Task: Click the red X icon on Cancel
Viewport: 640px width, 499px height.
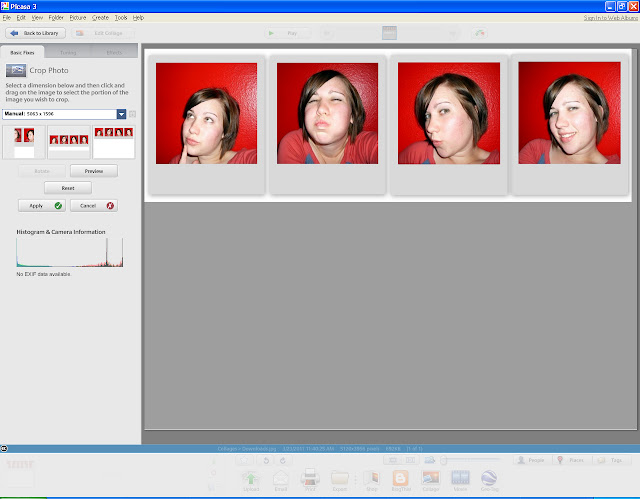Action: click(x=110, y=206)
